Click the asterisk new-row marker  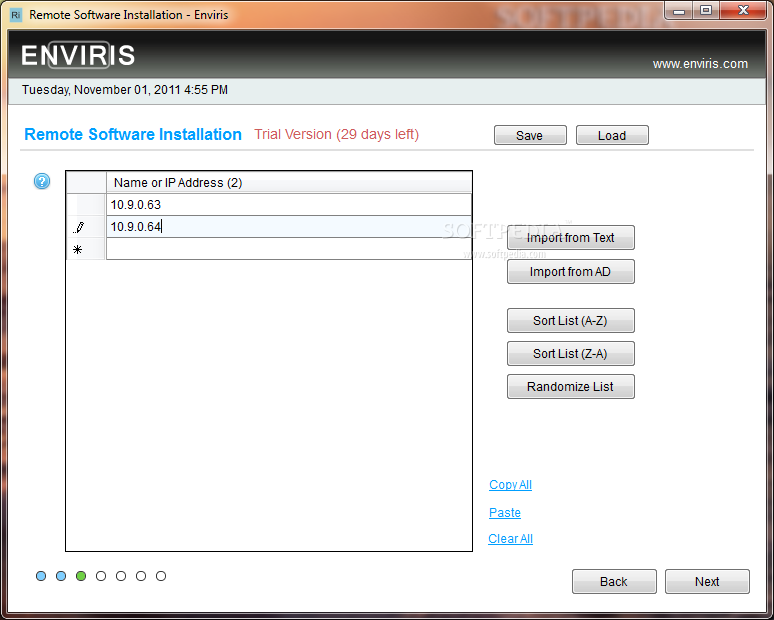pos(77,249)
